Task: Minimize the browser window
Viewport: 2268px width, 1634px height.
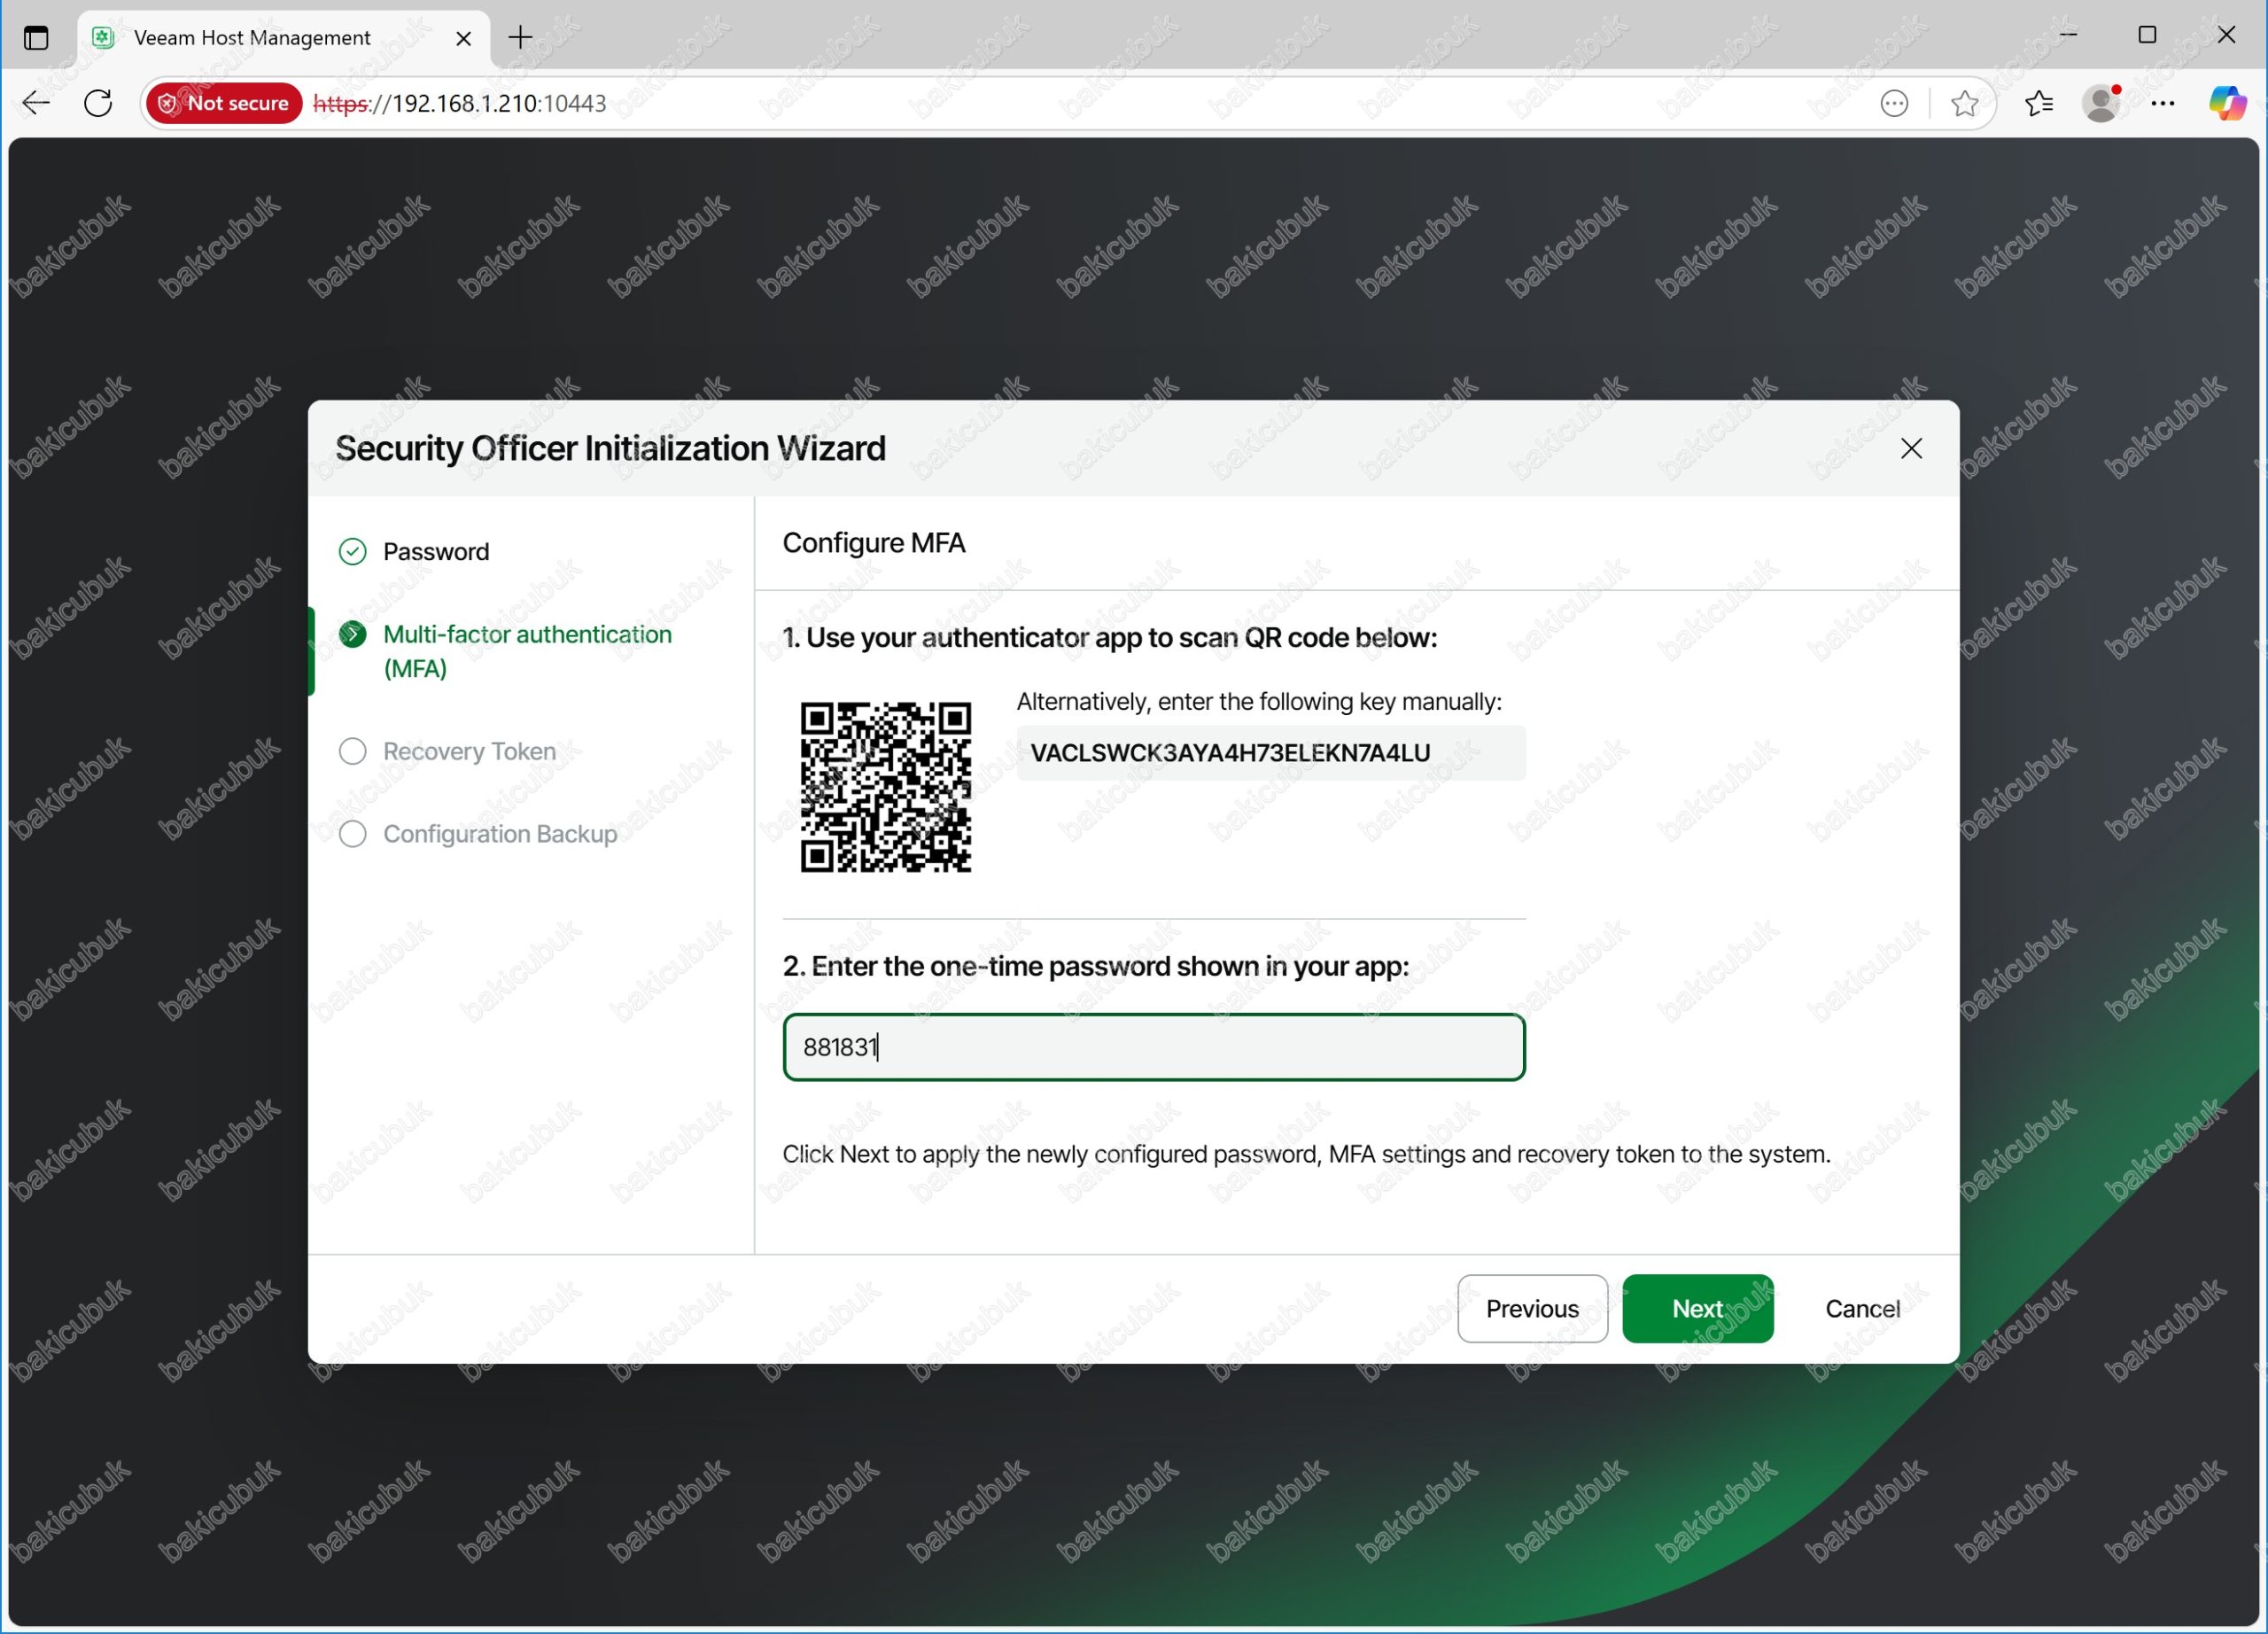Action: point(2069,35)
